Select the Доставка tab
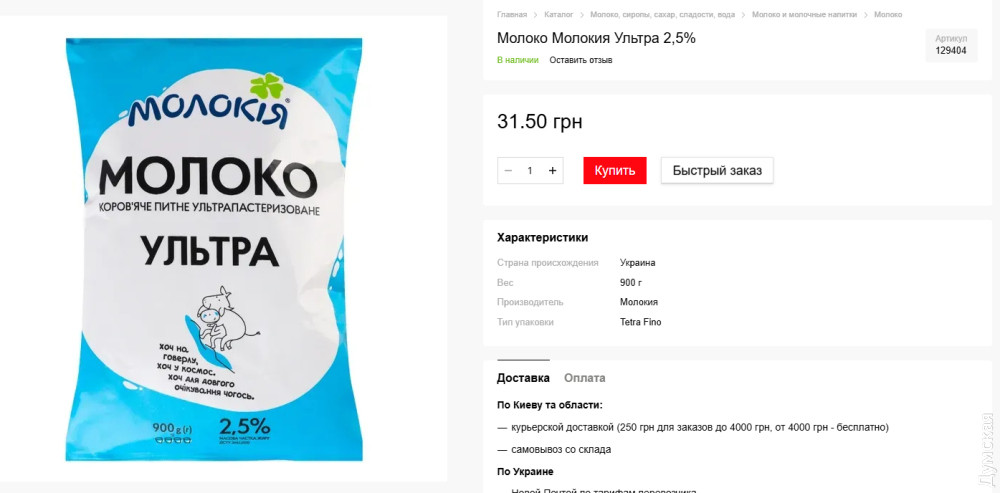The width and height of the screenshot is (1000, 493). (x=523, y=378)
